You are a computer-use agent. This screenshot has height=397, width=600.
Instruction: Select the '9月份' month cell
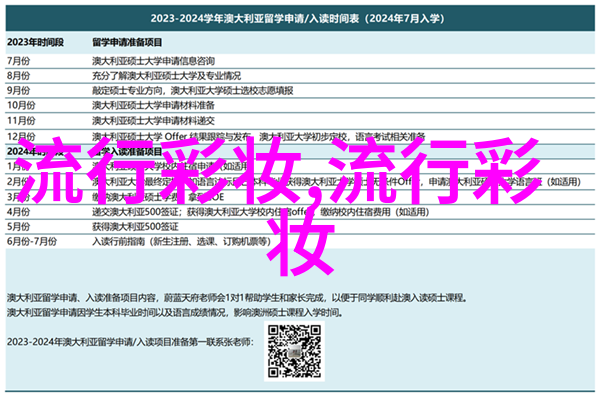18,91
